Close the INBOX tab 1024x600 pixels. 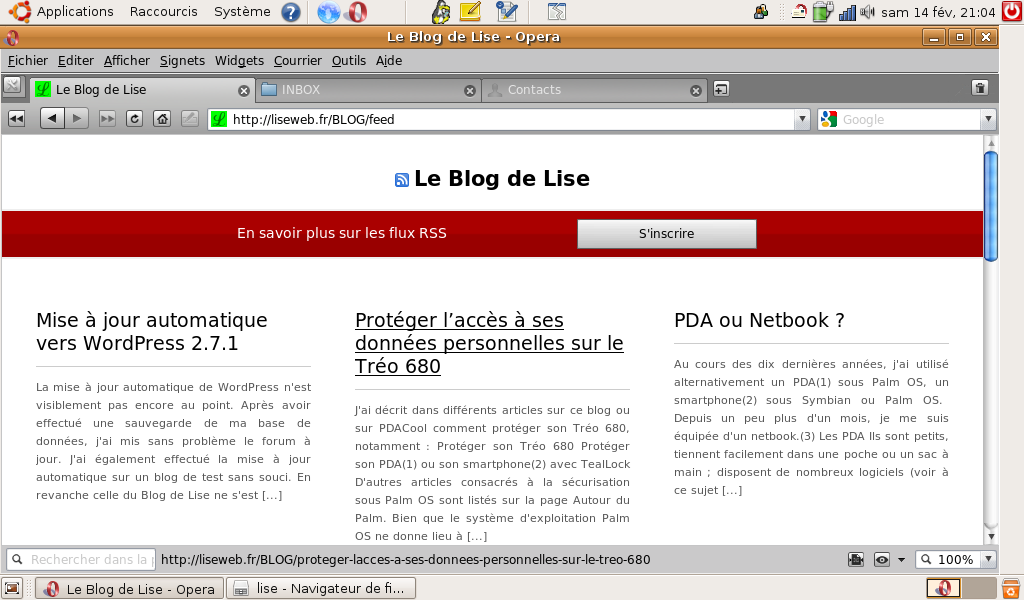click(x=470, y=91)
